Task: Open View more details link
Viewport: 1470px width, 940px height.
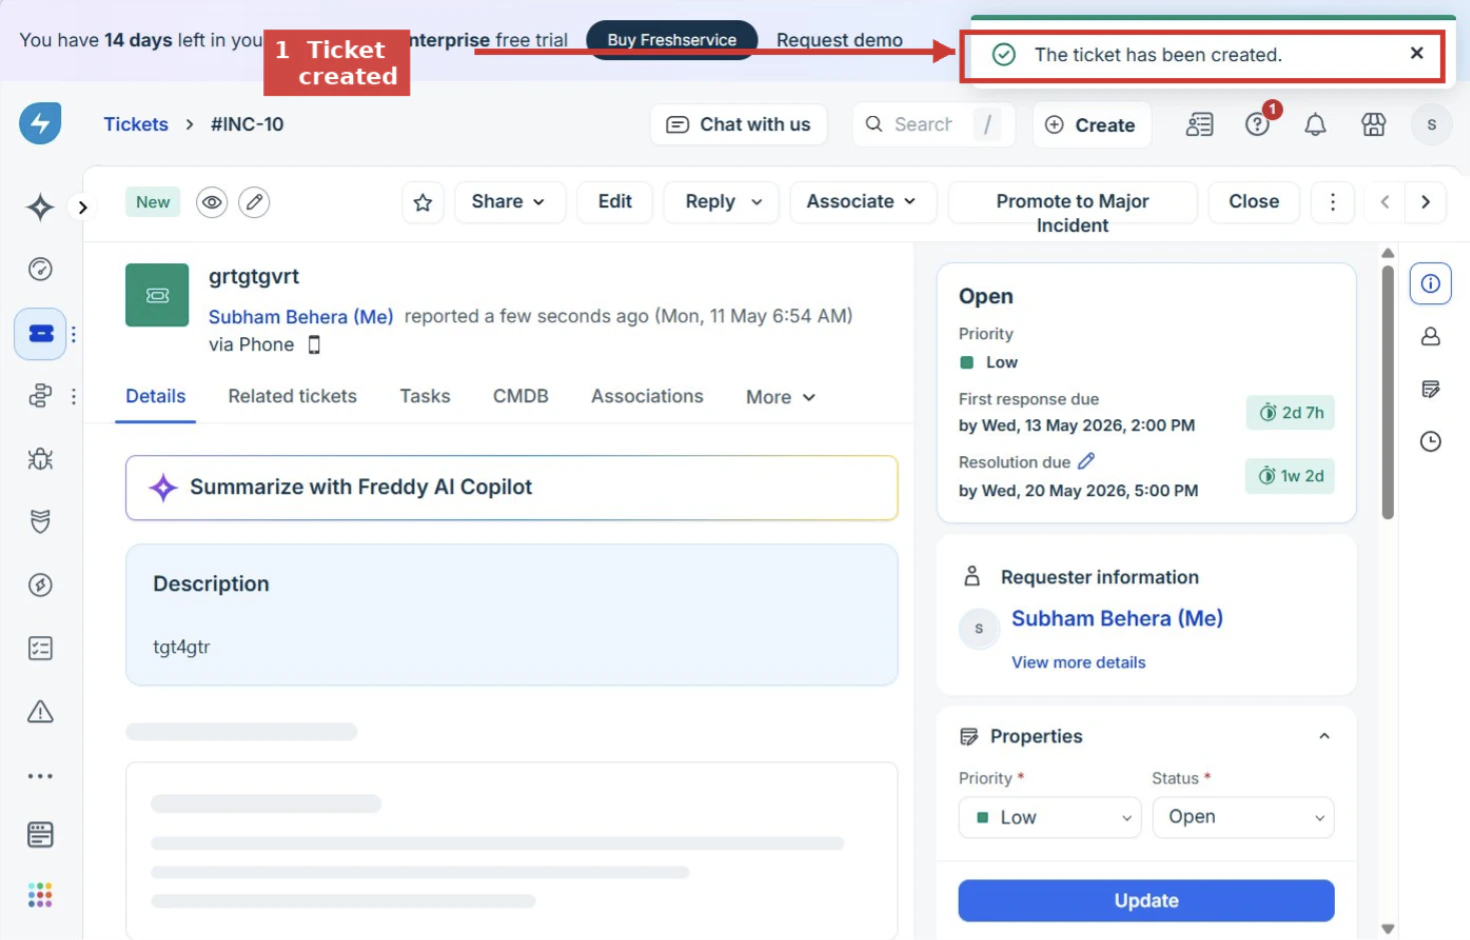Action: point(1078,662)
